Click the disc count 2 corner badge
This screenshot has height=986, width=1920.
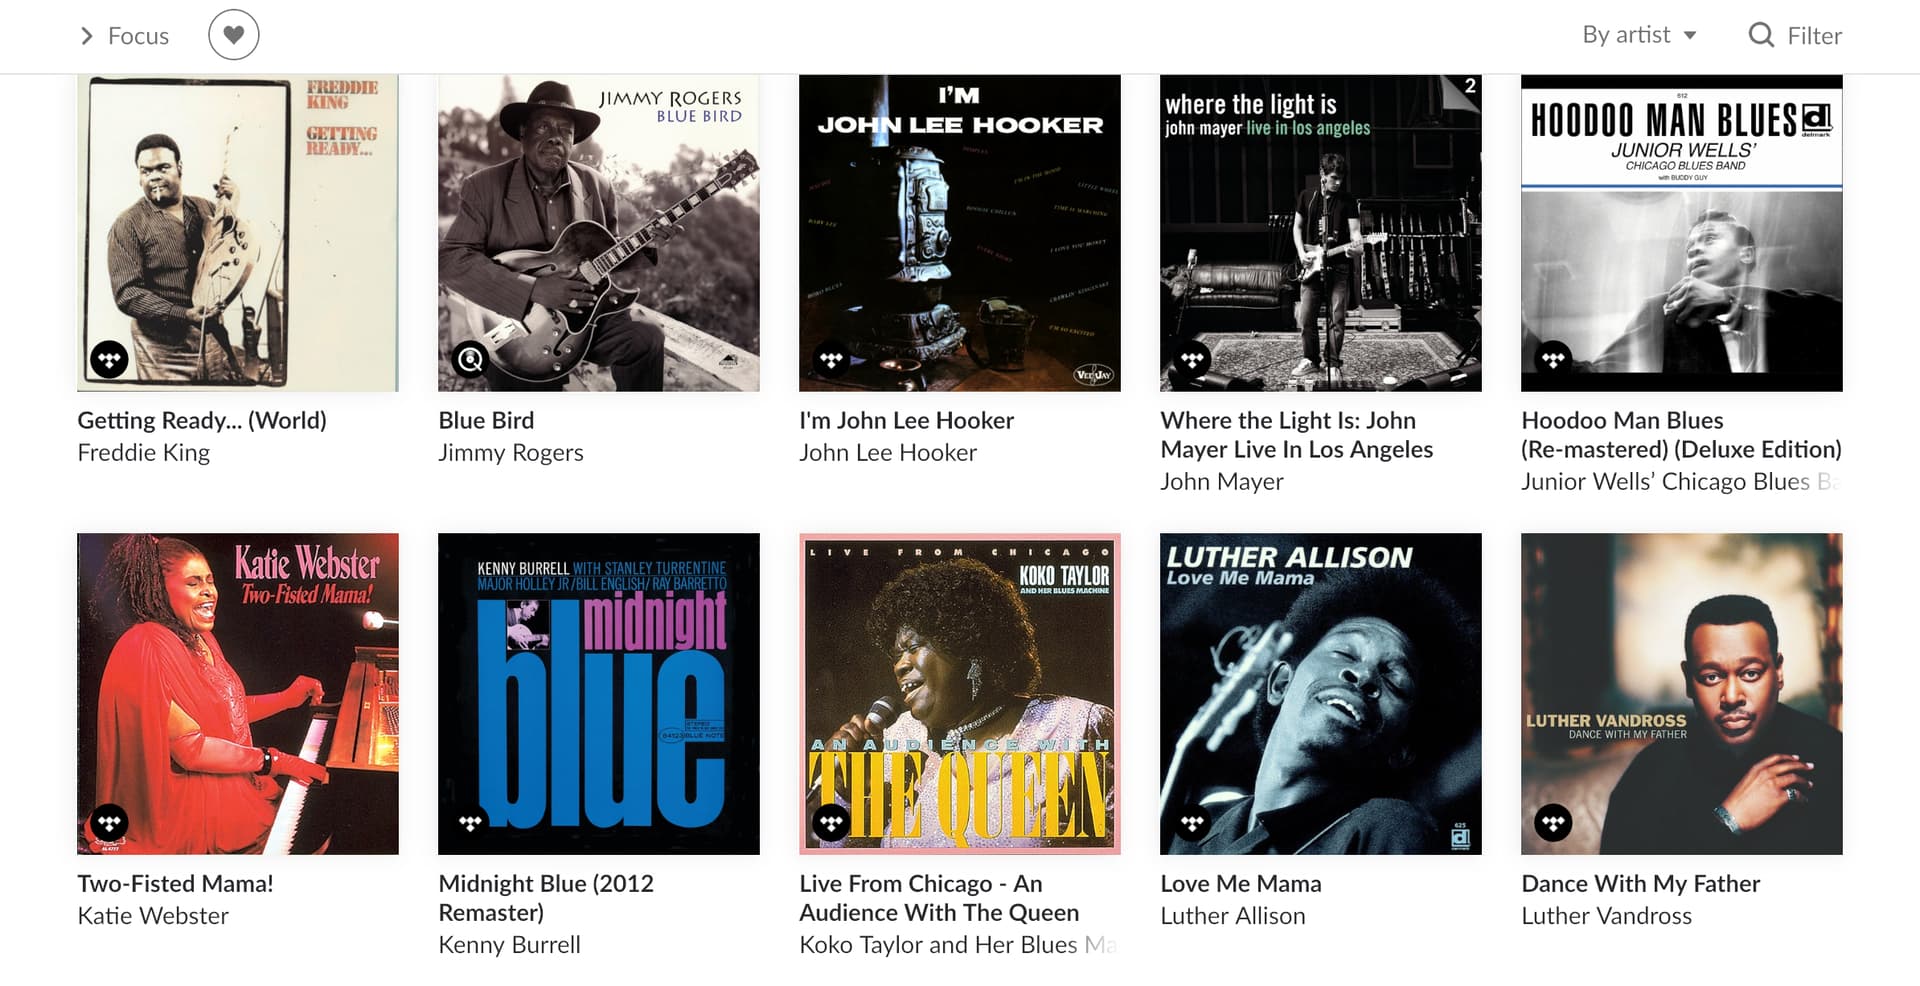tap(1465, 88)
